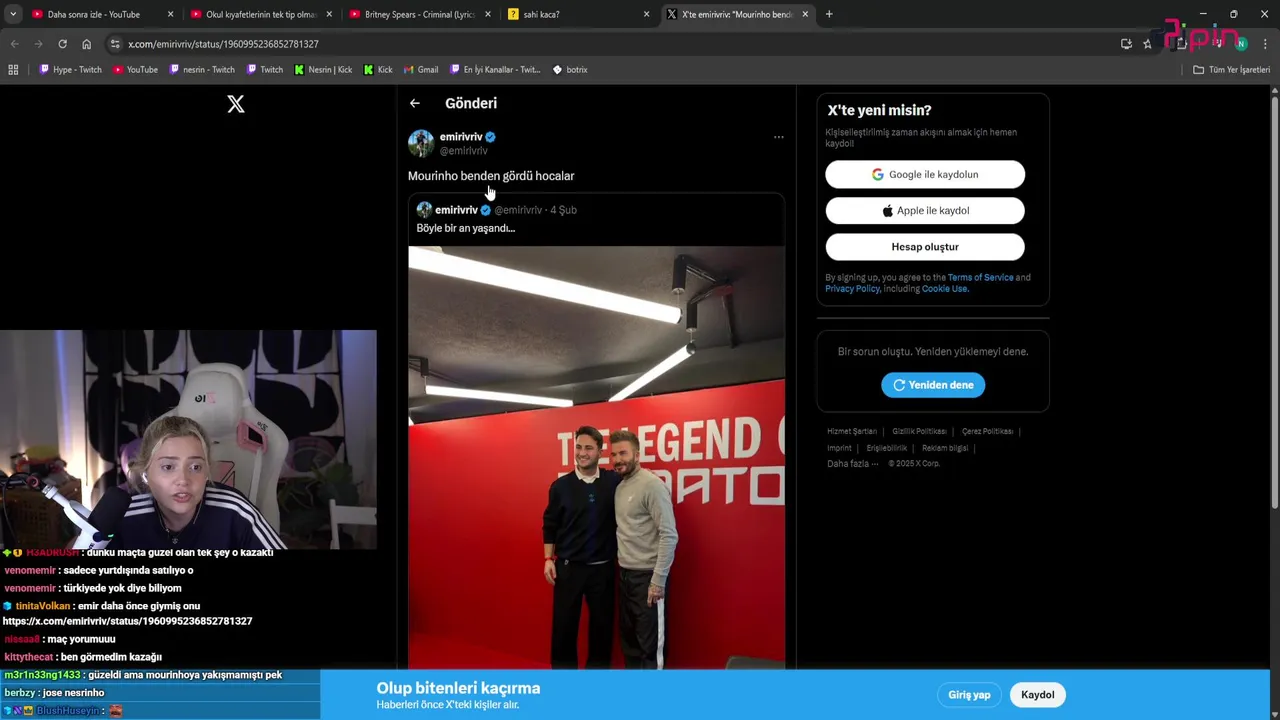Click 'Kaydol' in the bottom banner
The width and height of the screenshot is (1280, 720).
(x=1038, y=695)
